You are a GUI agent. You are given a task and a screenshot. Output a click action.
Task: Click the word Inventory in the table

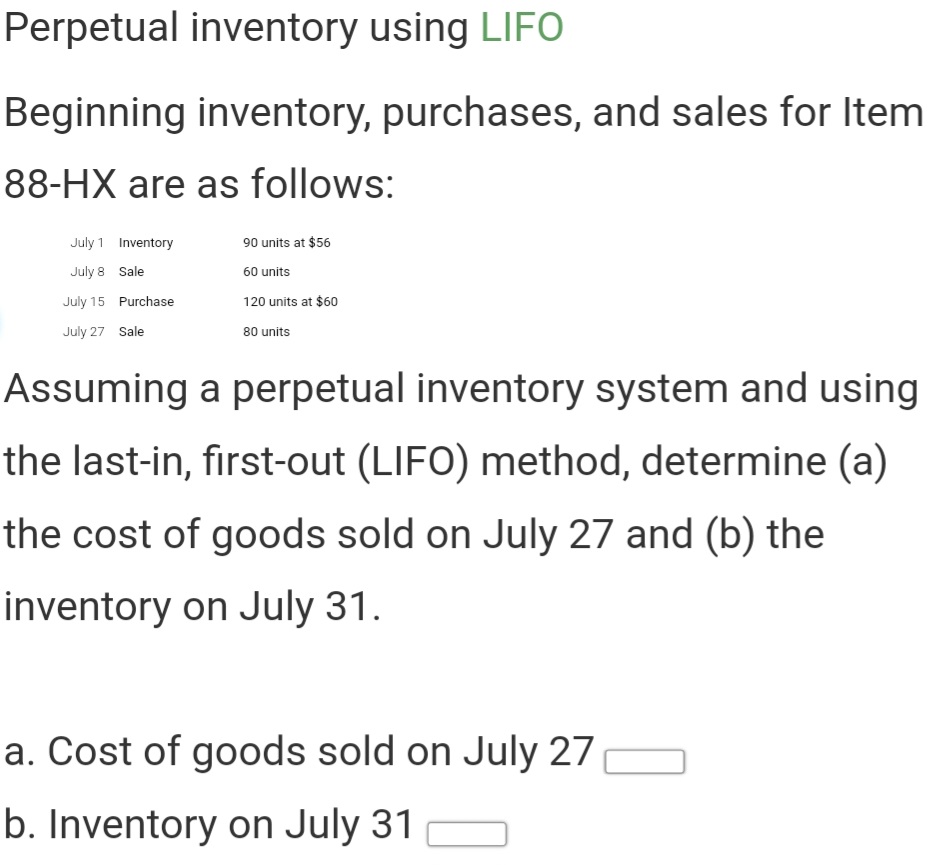145,242
